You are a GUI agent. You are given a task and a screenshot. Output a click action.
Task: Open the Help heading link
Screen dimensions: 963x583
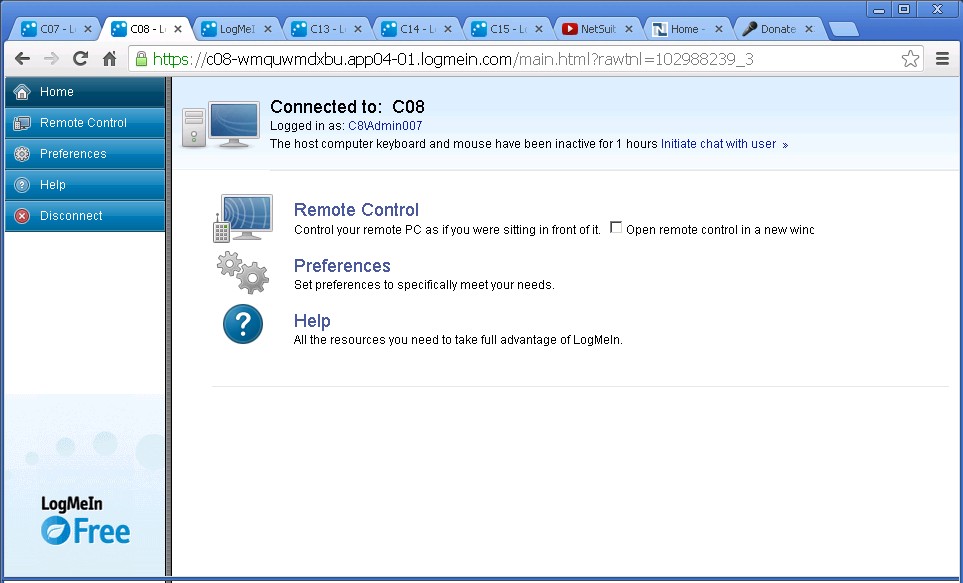click(312, 321)
